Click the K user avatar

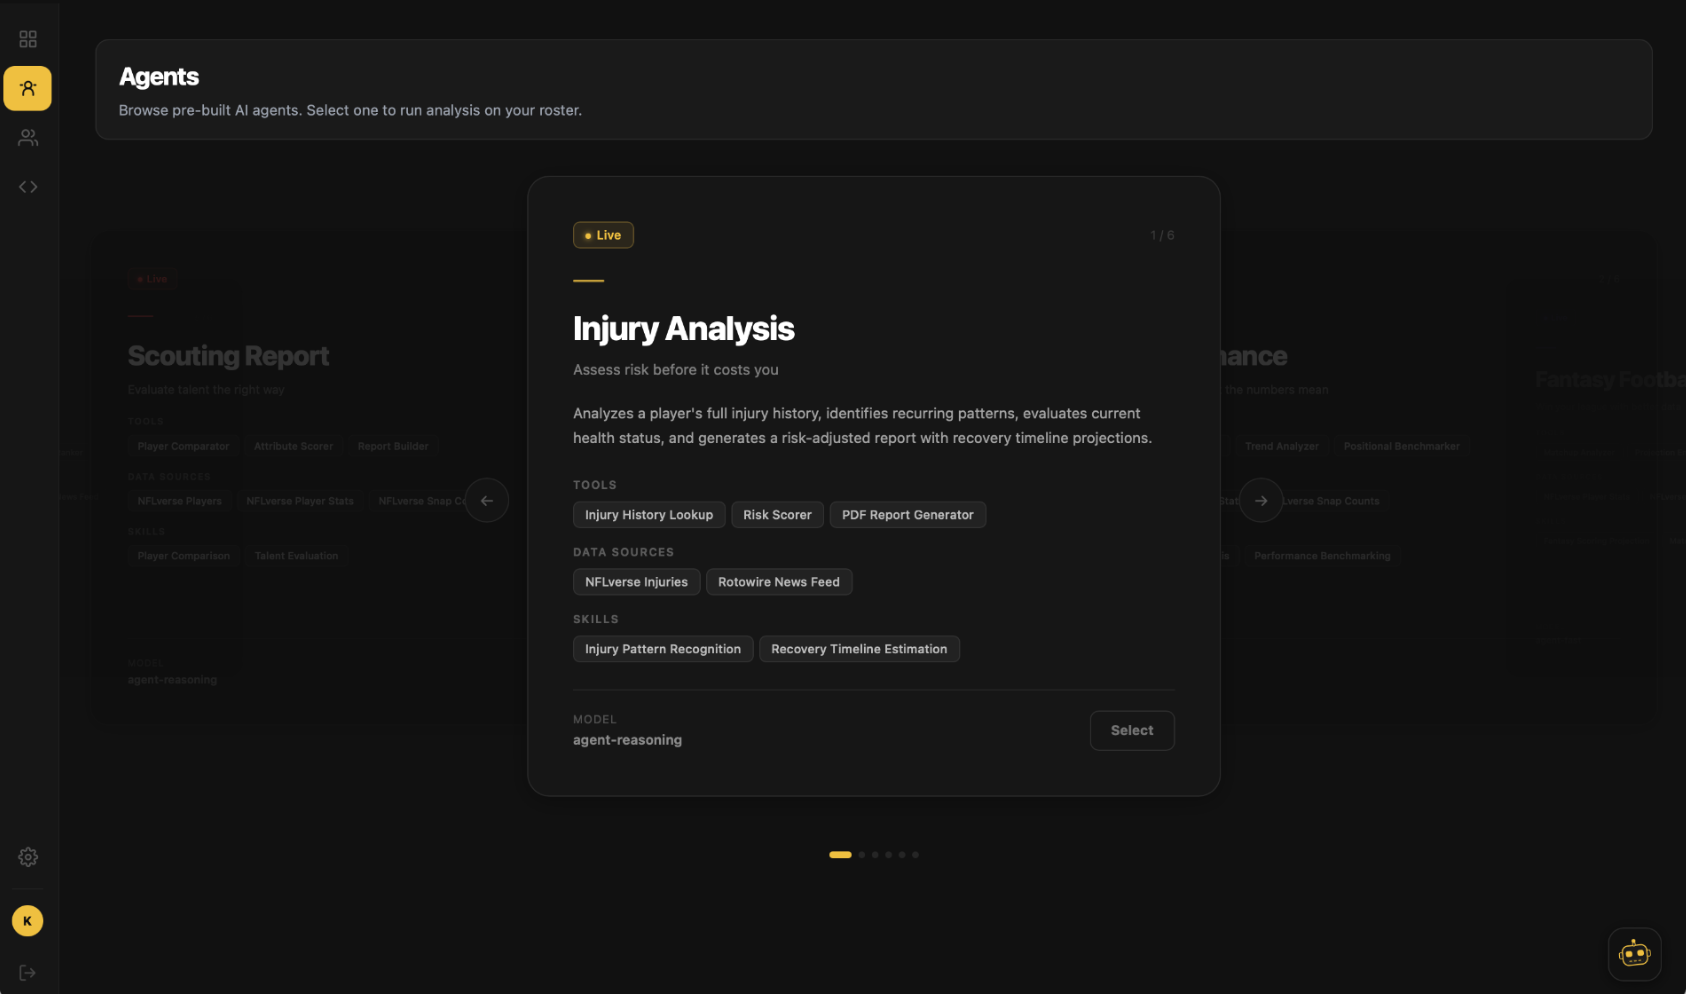pos(28,921)
